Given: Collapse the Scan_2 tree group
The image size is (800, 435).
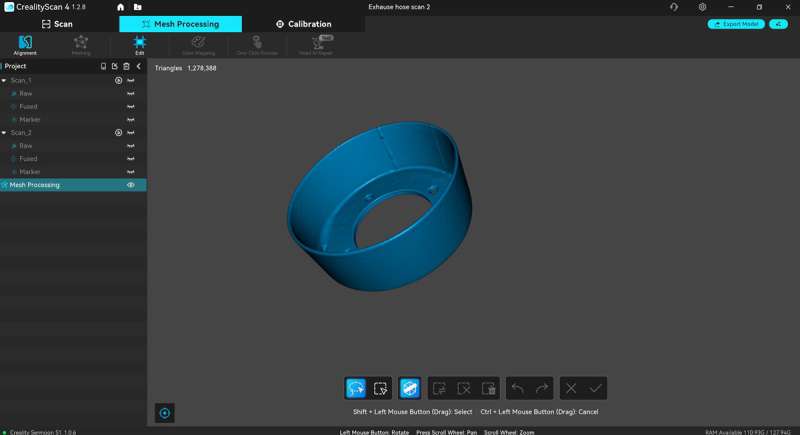Looking at the screenshot, I should tap(4, 132).
